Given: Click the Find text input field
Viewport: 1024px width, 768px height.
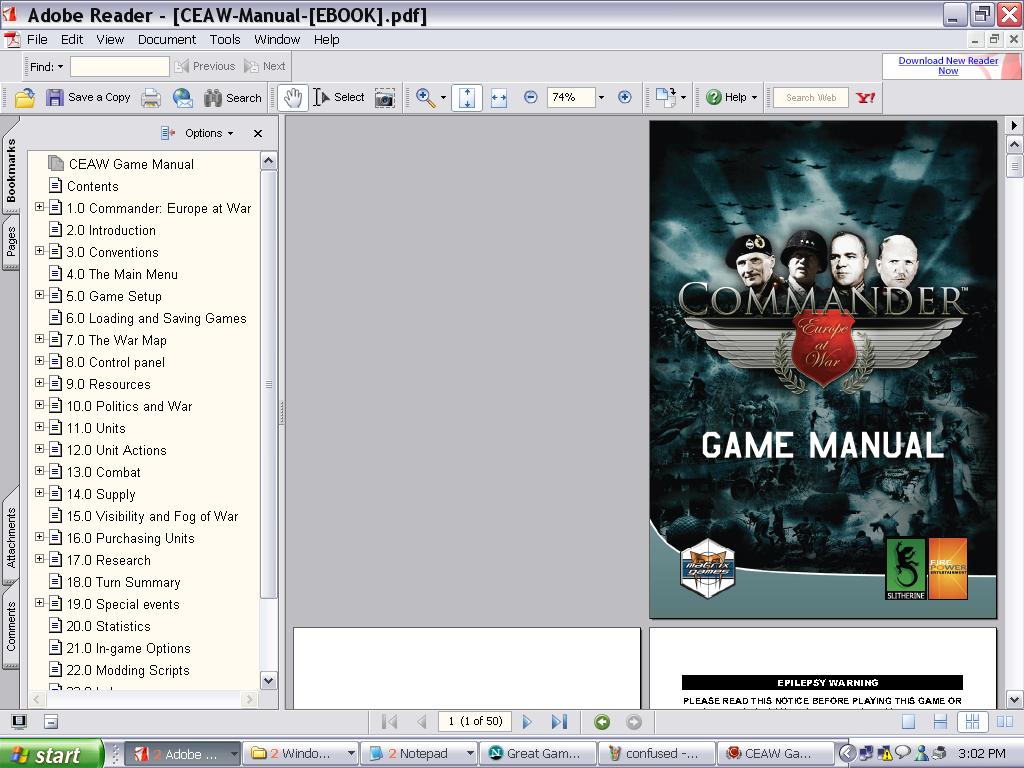Looking at the screenshot, I should point(120,66).
